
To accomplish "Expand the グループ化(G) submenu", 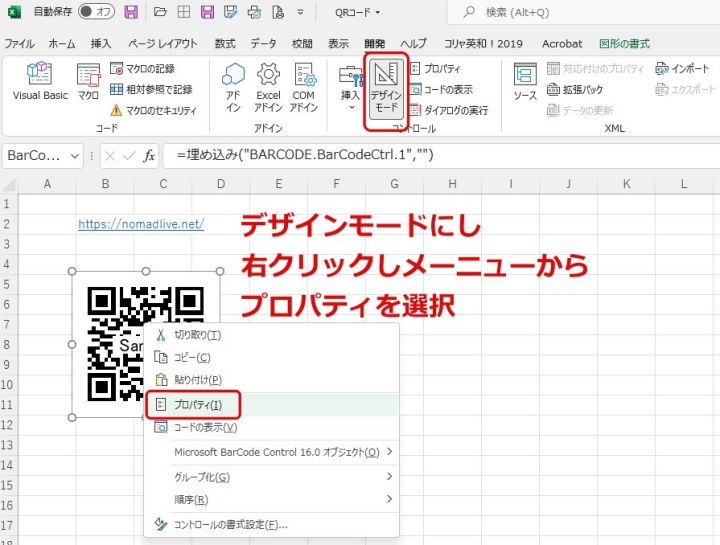I will click(x=271, y=477).
